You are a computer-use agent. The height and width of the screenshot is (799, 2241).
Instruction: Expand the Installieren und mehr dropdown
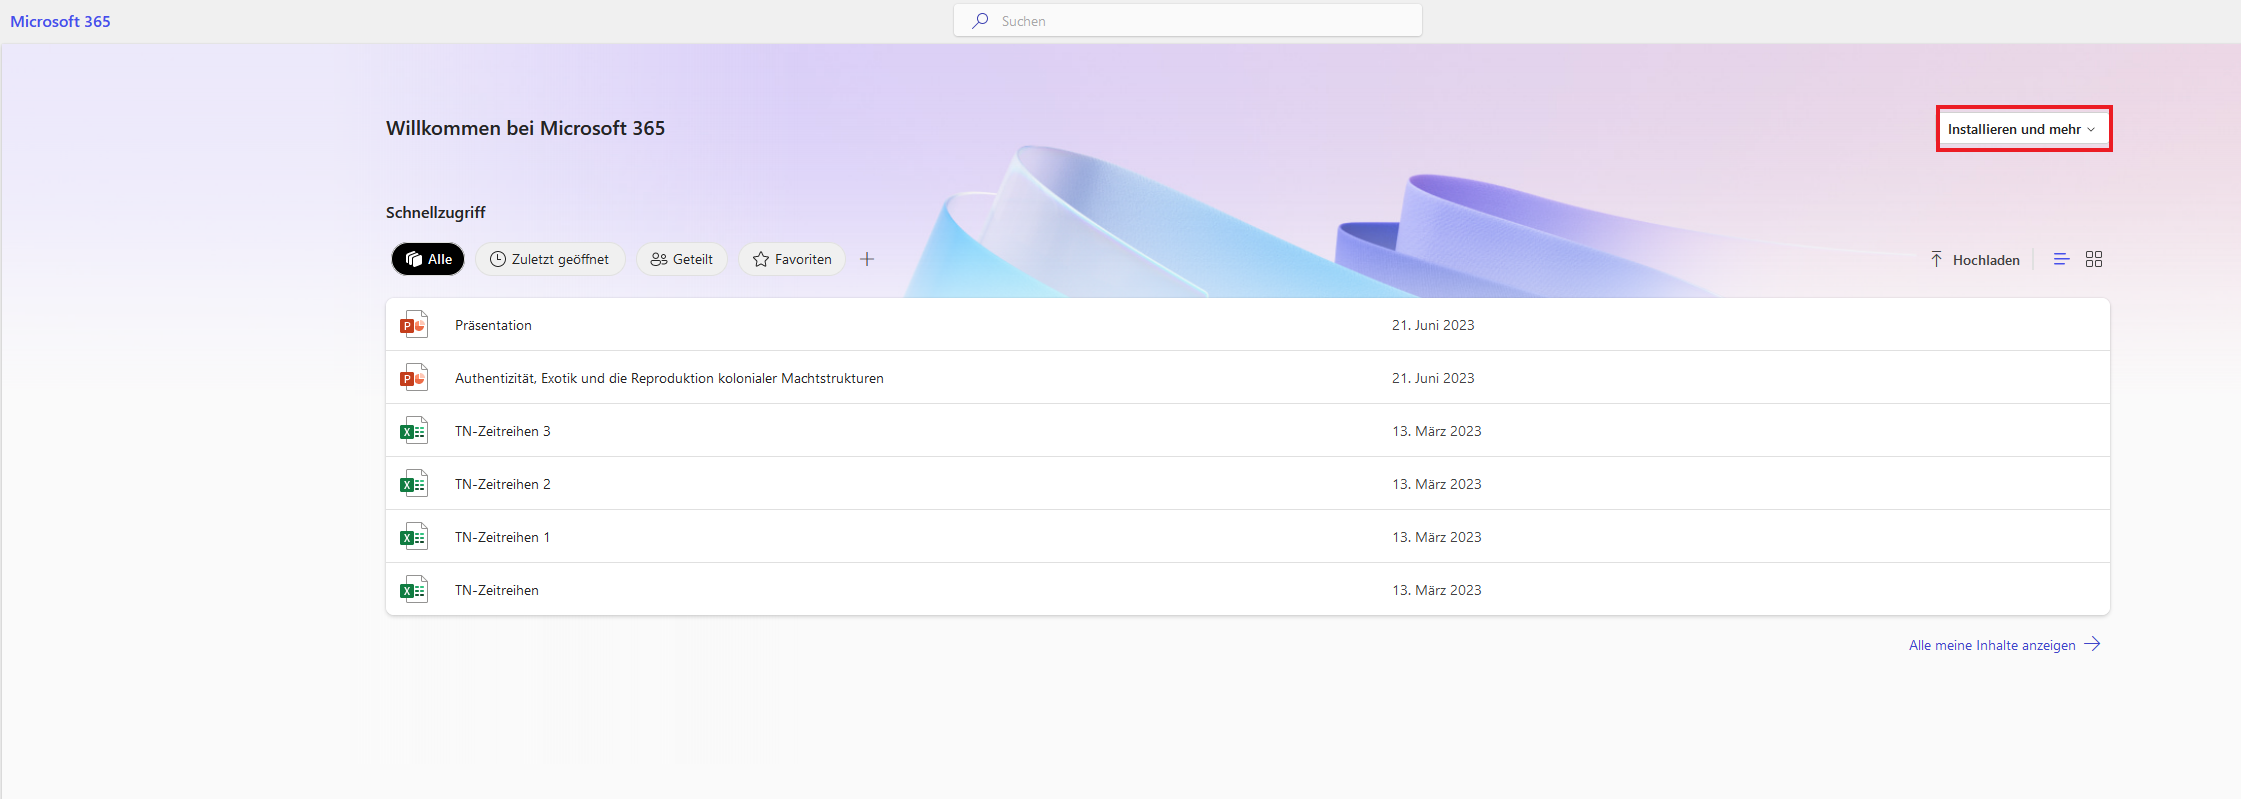coord(2022,129)
